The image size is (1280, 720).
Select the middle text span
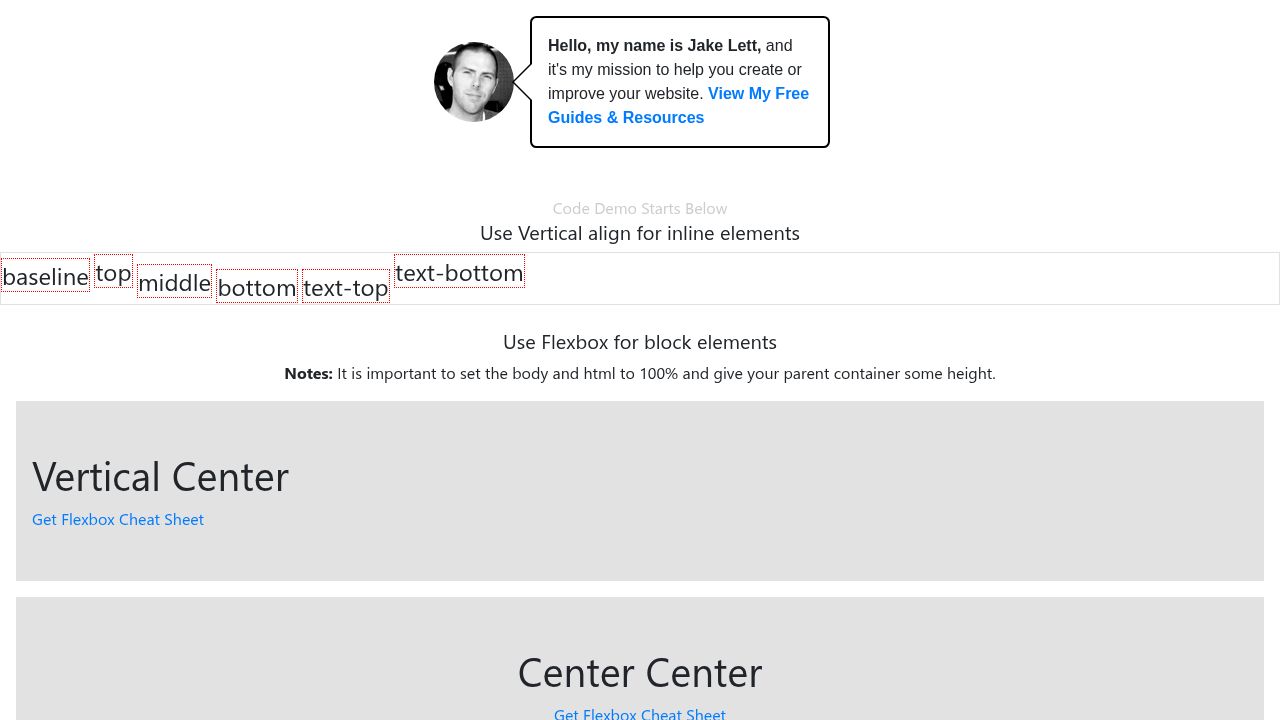[174, 282]
